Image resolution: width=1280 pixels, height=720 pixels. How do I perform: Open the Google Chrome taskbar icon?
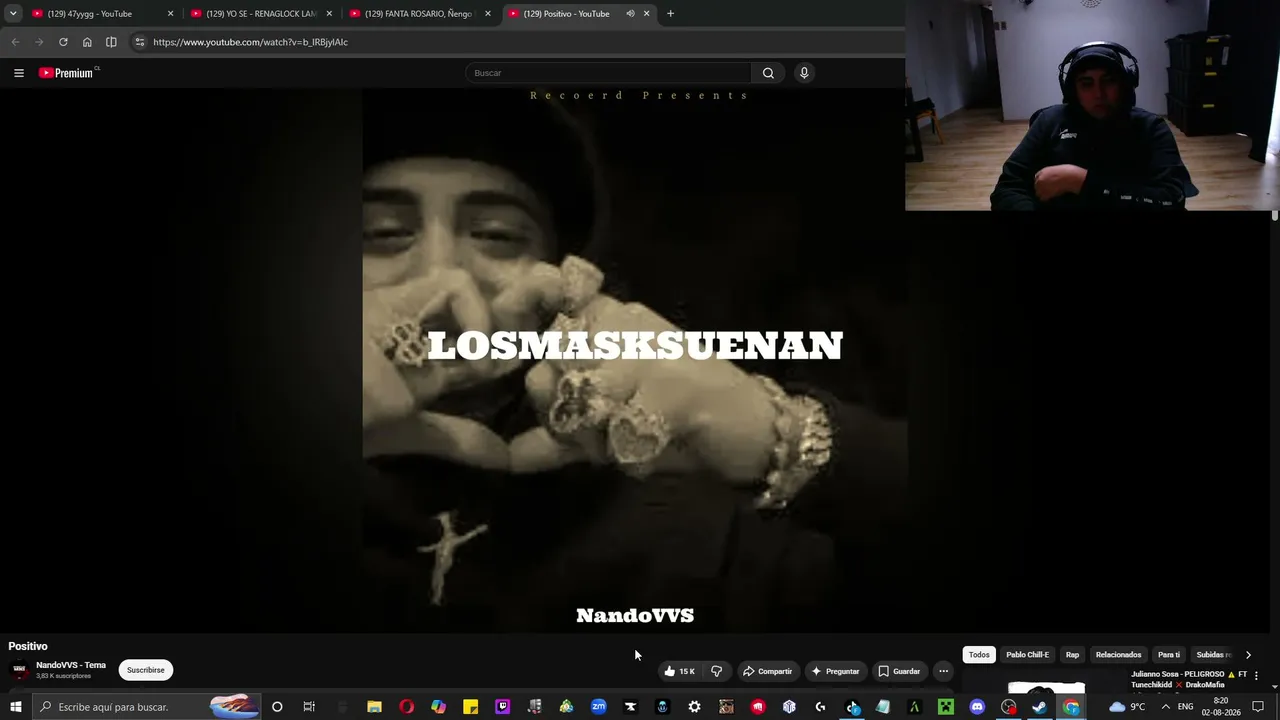coord(1071,707)
